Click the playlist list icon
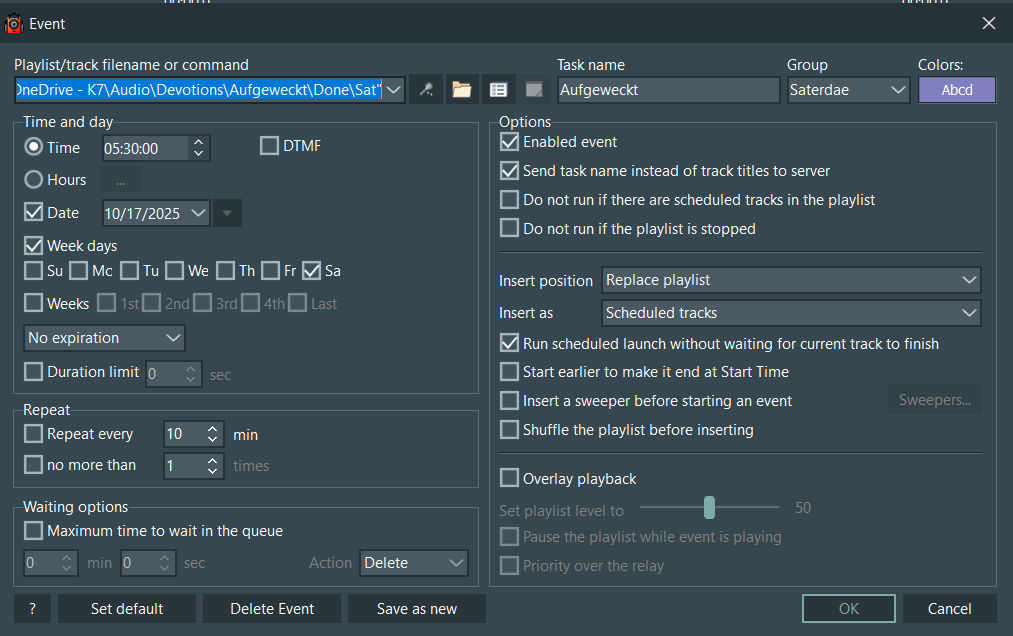Viewport: 1013px width, 636px height. pos(498,90)
